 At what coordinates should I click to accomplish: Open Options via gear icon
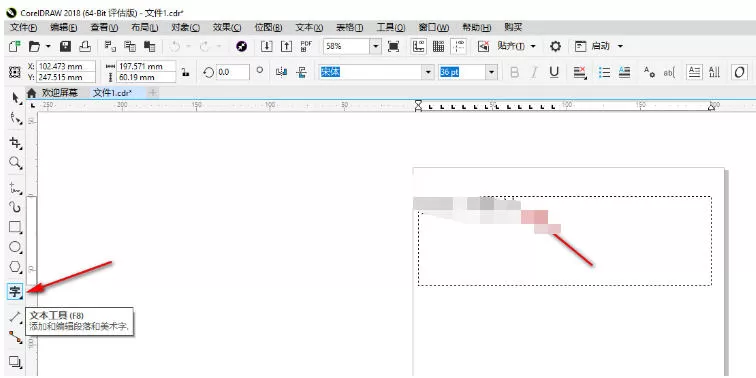(x=556, y=46)
